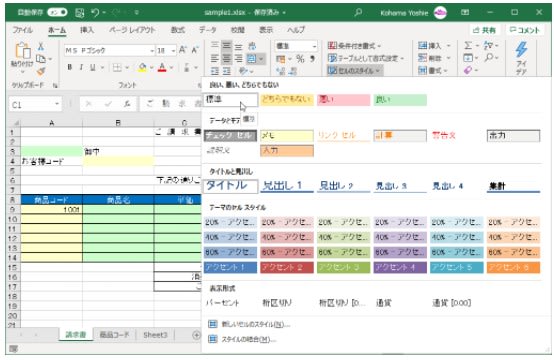Expand the font name dropdown
Screen dimensions: 554x360
point(152,51)
